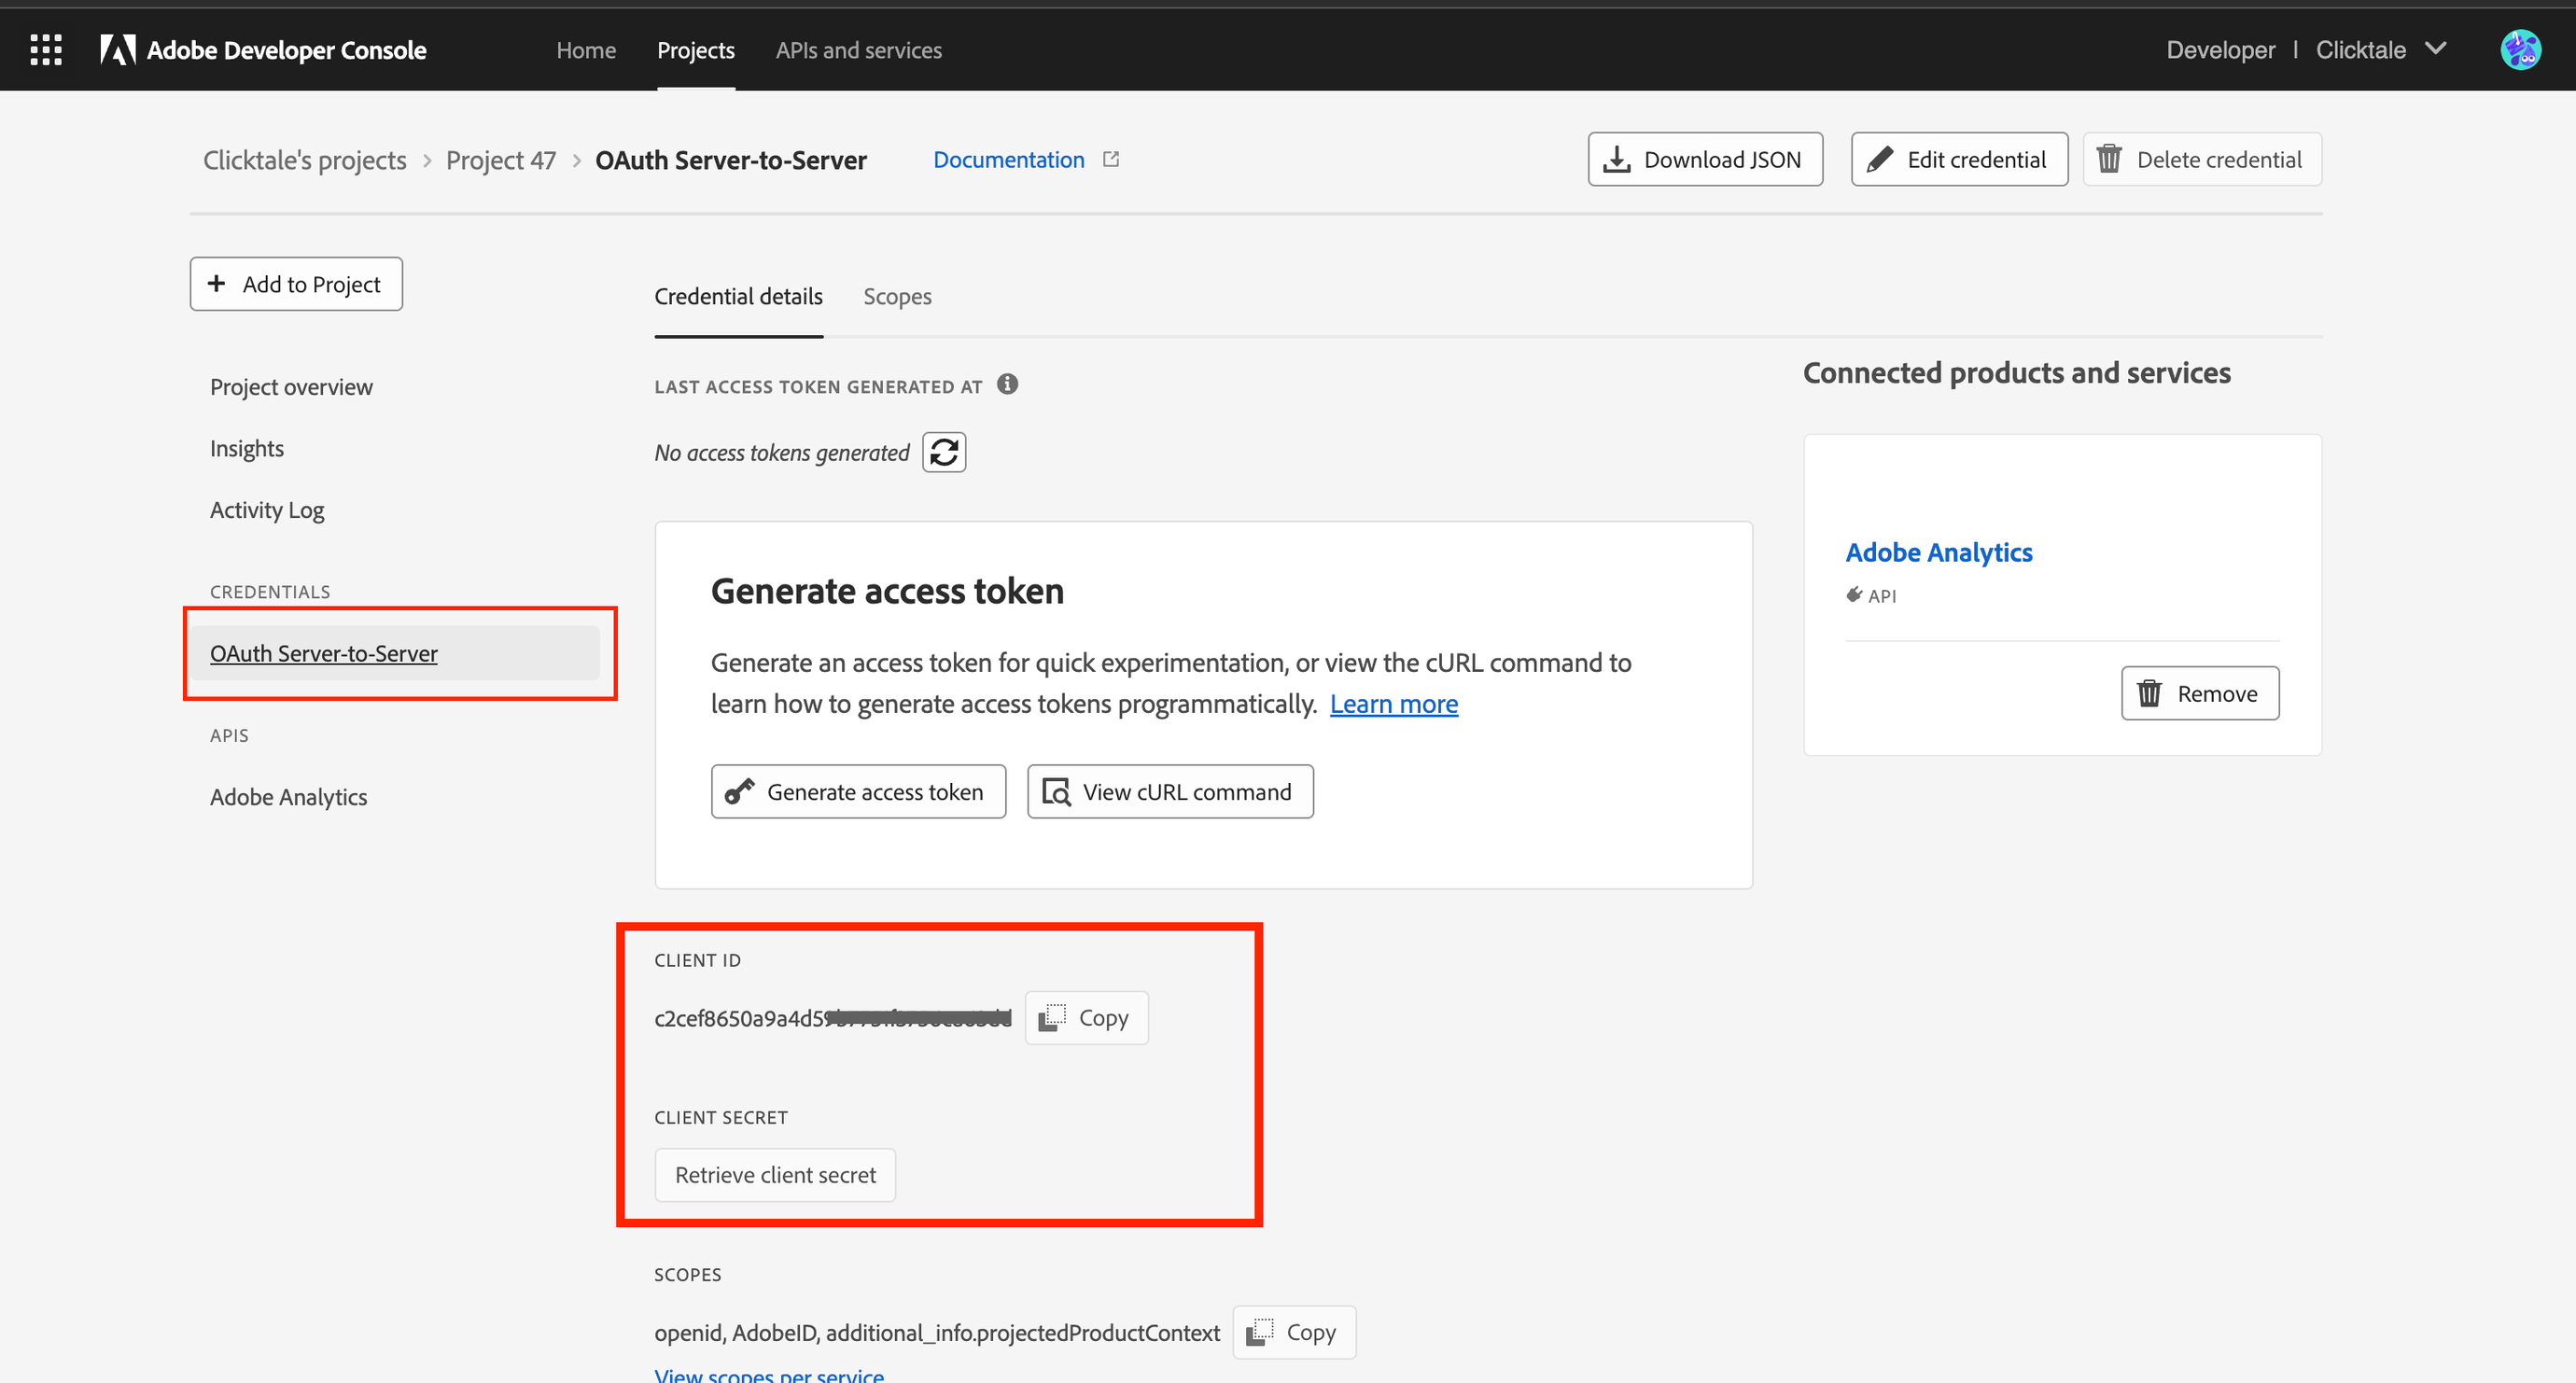2576x1383 pixels.
Task: Open the Adobe Analytics connected product link
Action: coord(1938,552)
